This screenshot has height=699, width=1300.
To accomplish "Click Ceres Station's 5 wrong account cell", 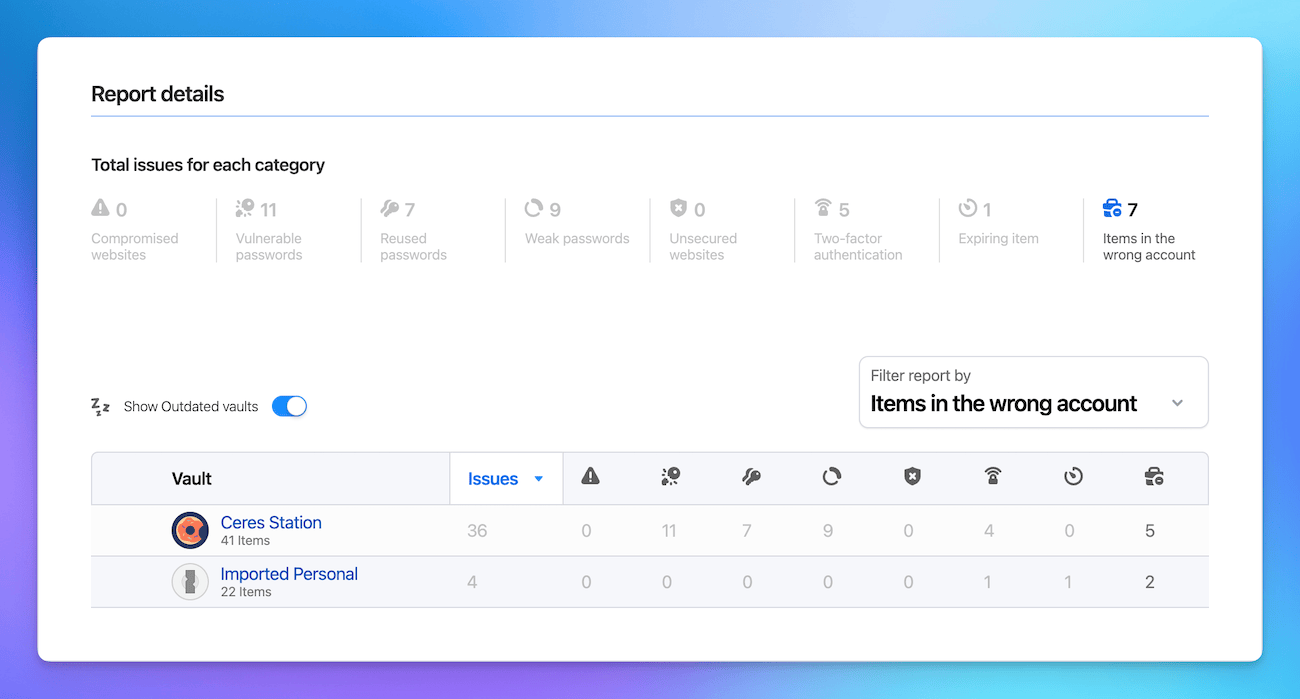I will coord(1150,531).
